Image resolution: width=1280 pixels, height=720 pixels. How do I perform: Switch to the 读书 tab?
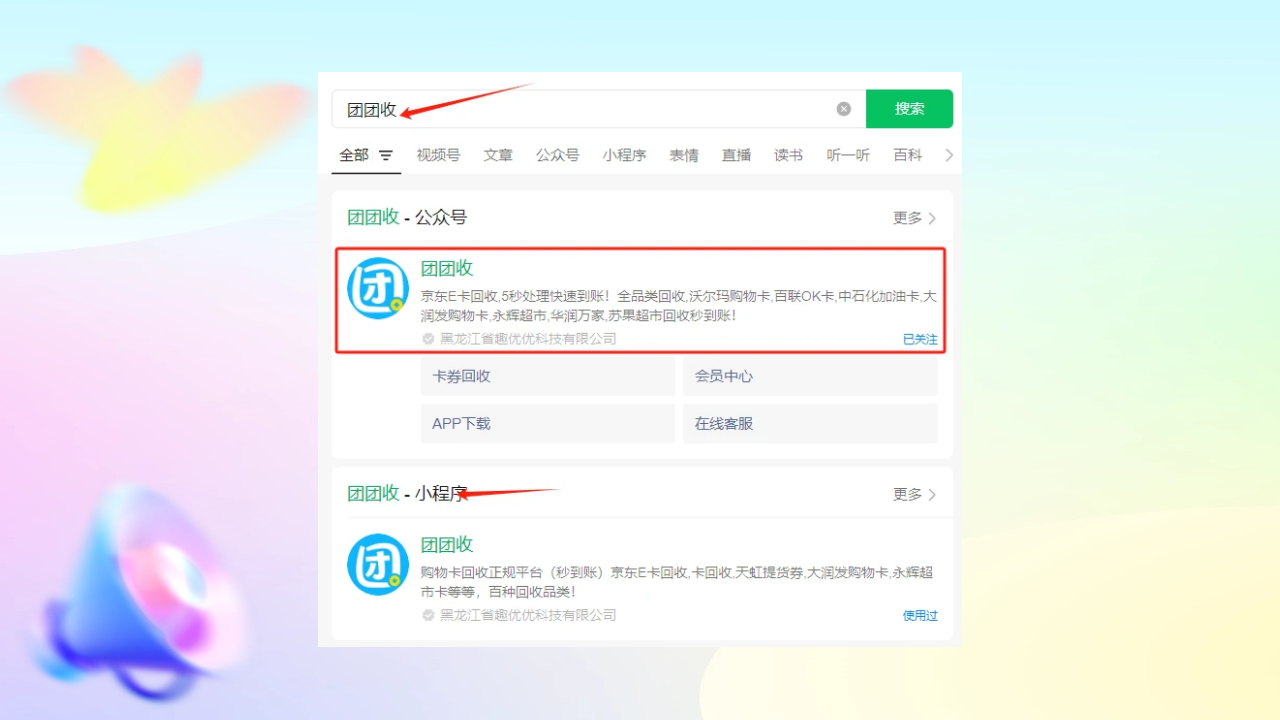[788, 155]
